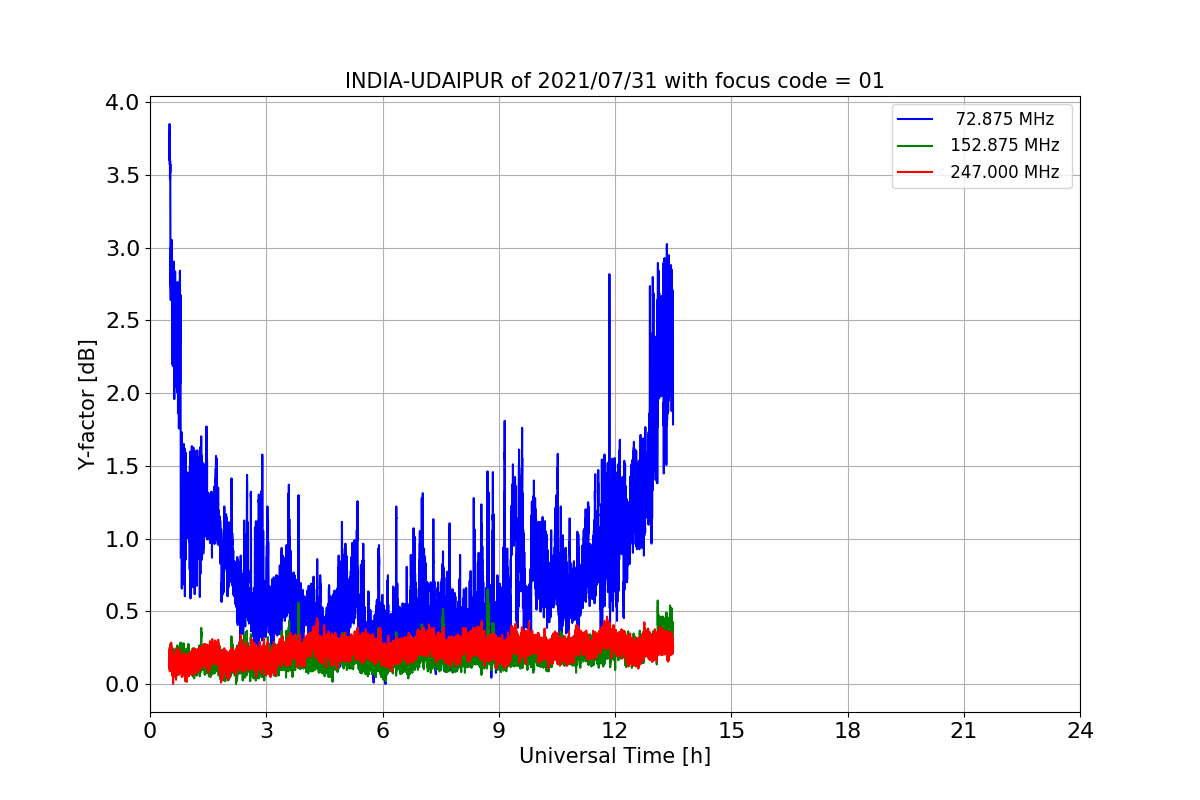The height and width of the screenshot is (800, 1200).
Task: Click y-axis tick label 2.5
Action: click(x=122, y=321)
